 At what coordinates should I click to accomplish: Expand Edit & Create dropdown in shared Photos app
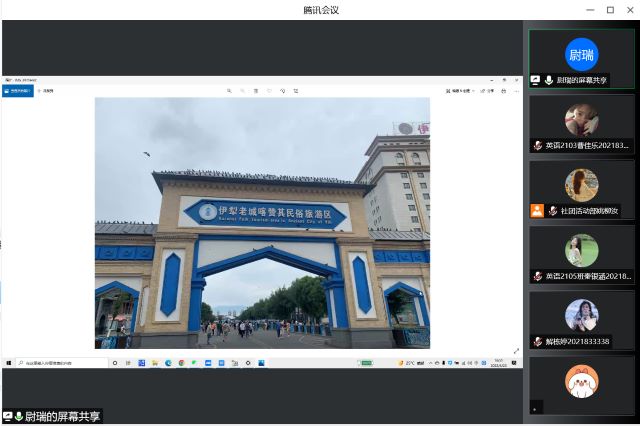tap(460, 91)
